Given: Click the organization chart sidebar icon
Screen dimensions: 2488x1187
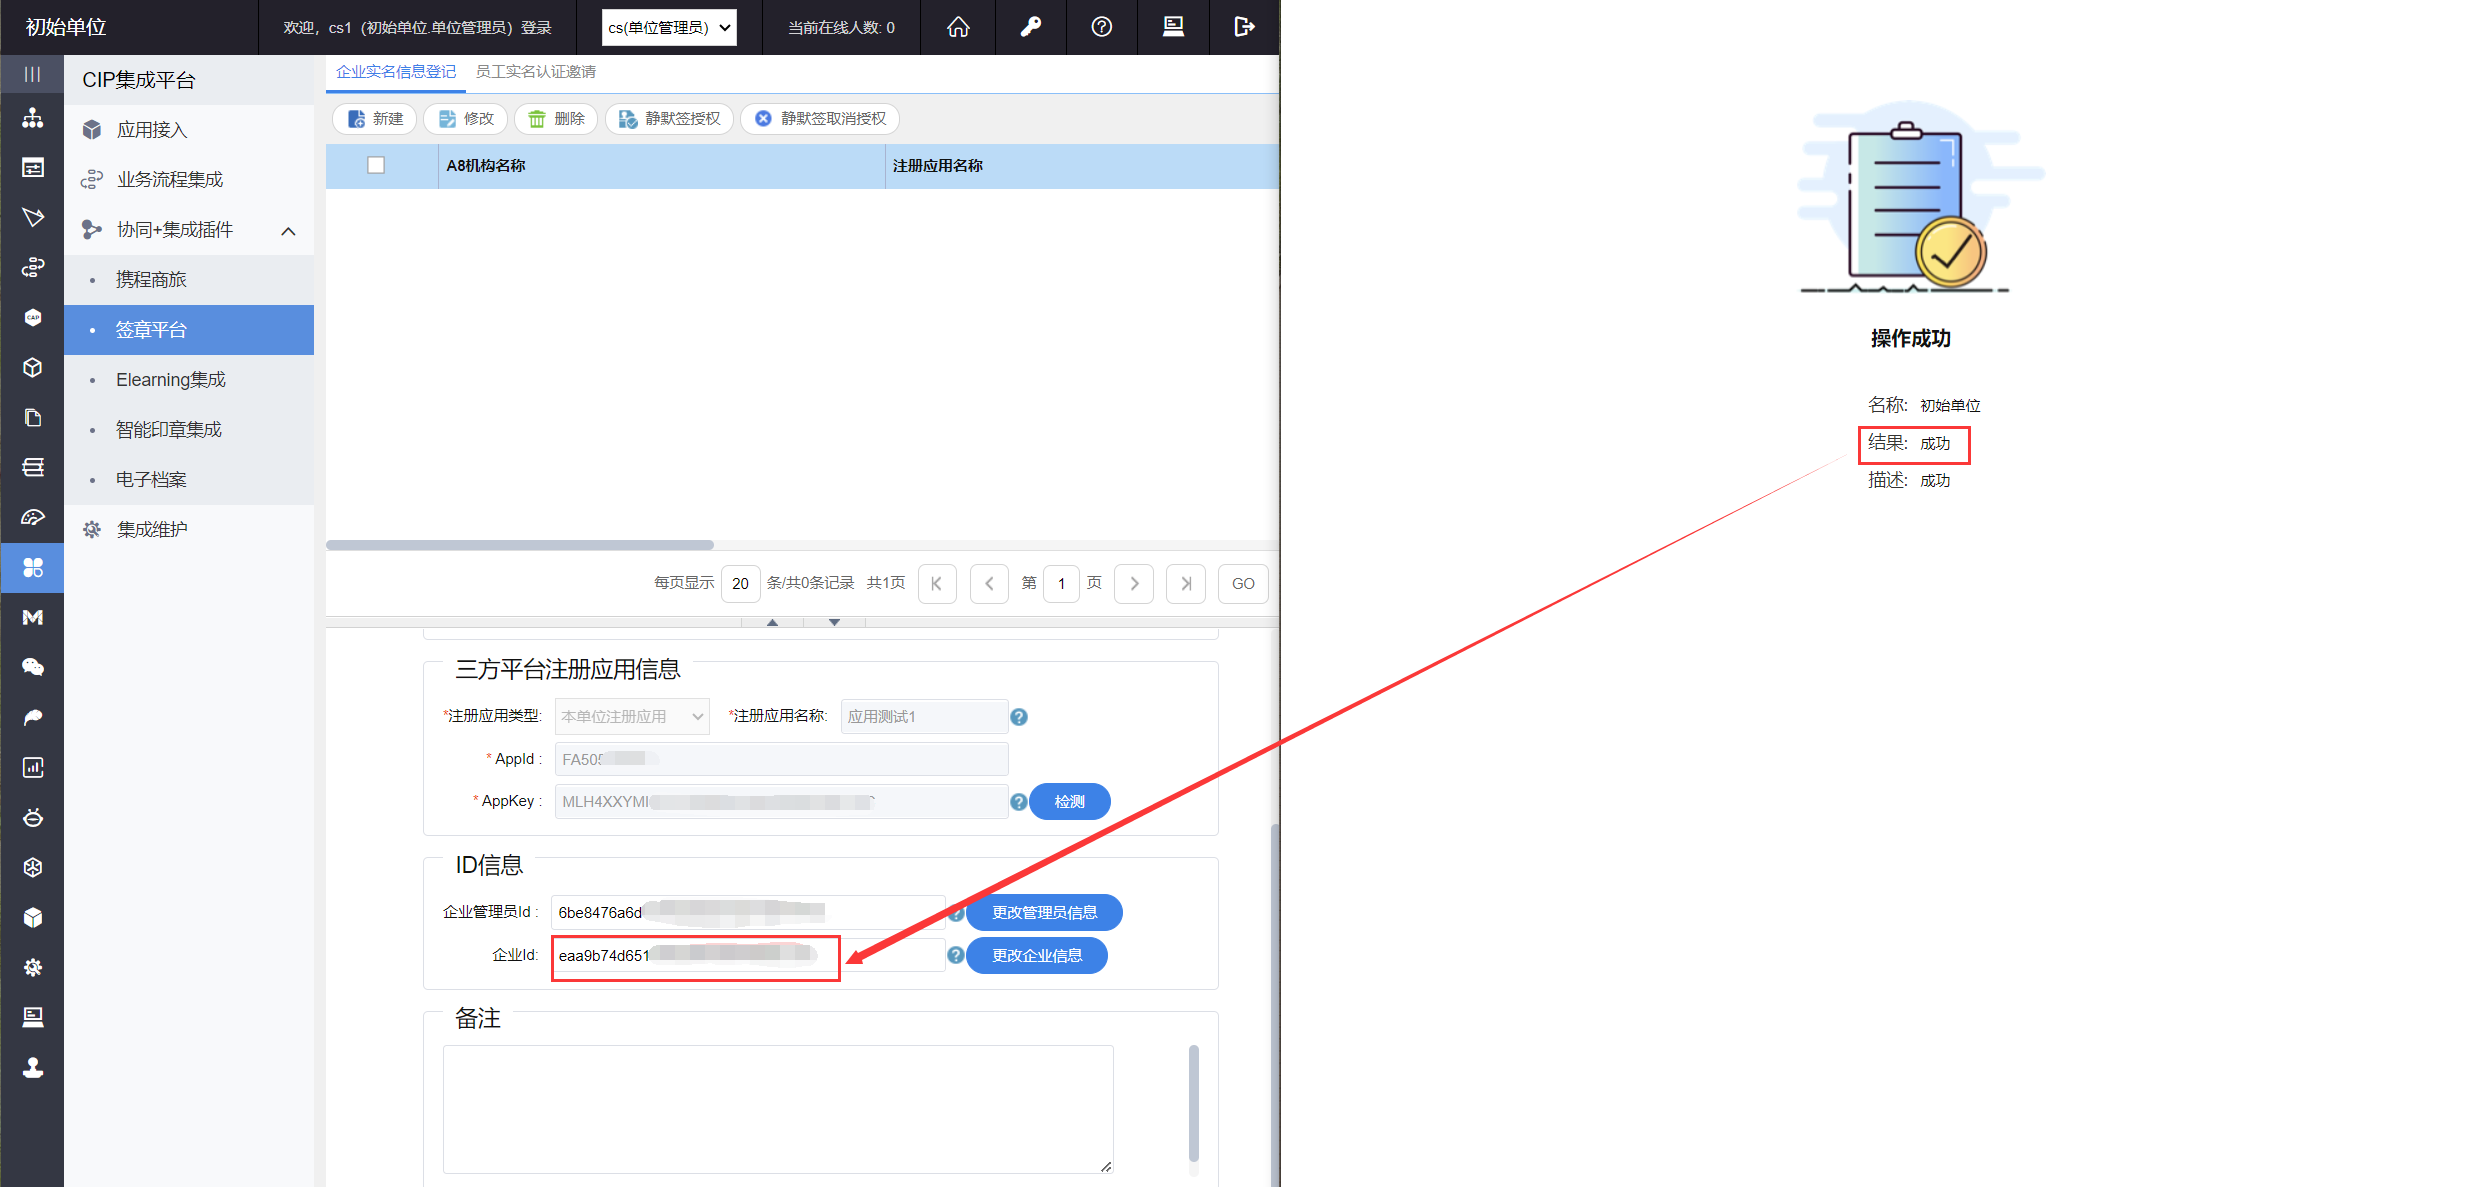Looking at the screenshot, I should pyautogui.click(x=32, y=118).
